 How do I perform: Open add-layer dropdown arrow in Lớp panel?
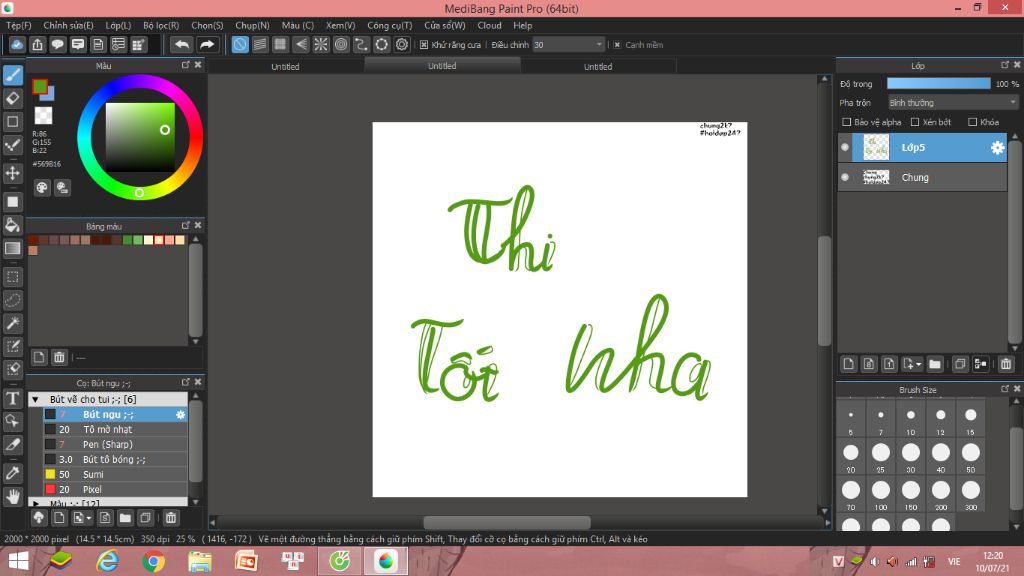(x=918, y=364)
